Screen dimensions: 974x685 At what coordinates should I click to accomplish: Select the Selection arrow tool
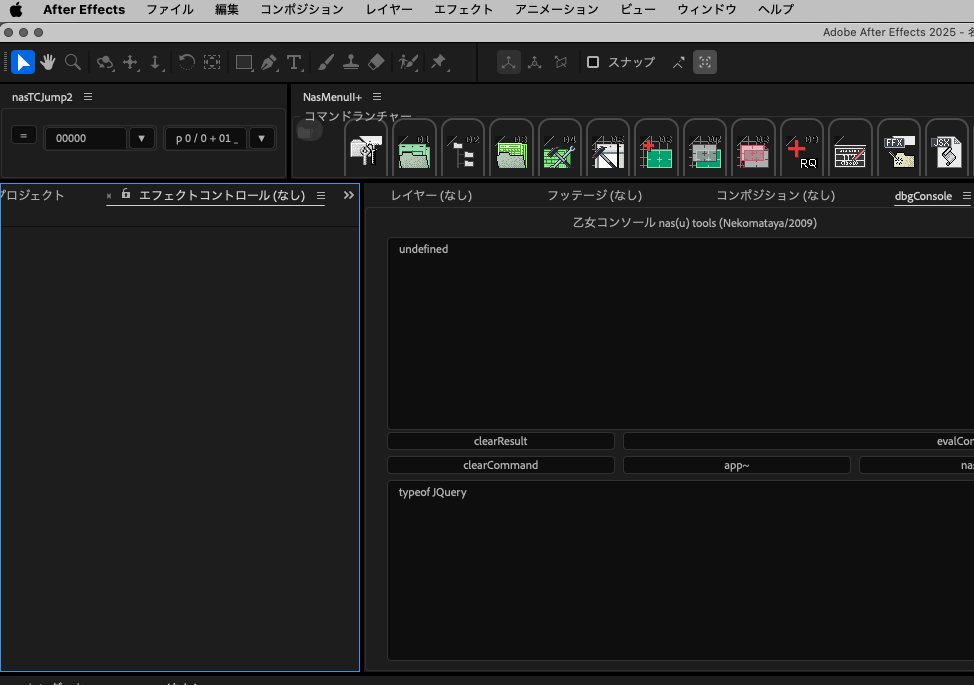(x=22, y=62)
